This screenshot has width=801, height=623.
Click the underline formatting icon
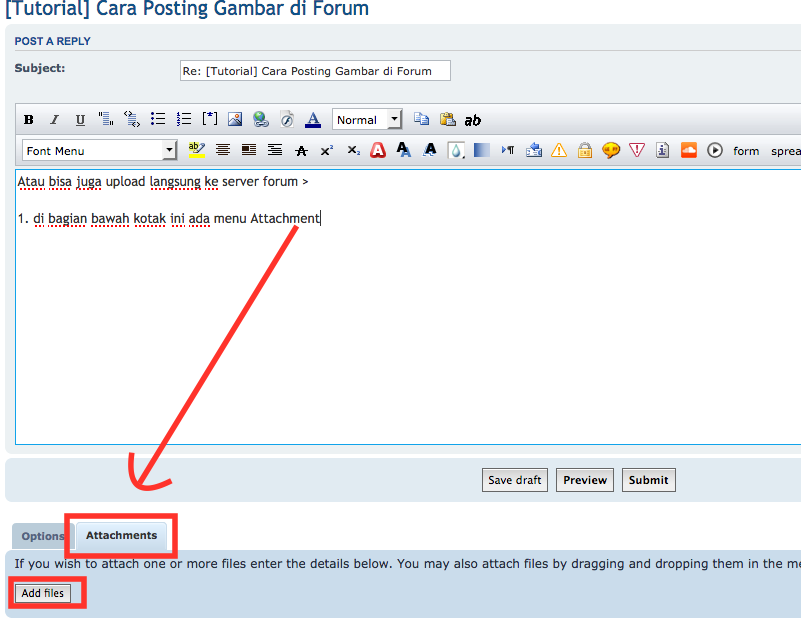[x=81, y=120]
